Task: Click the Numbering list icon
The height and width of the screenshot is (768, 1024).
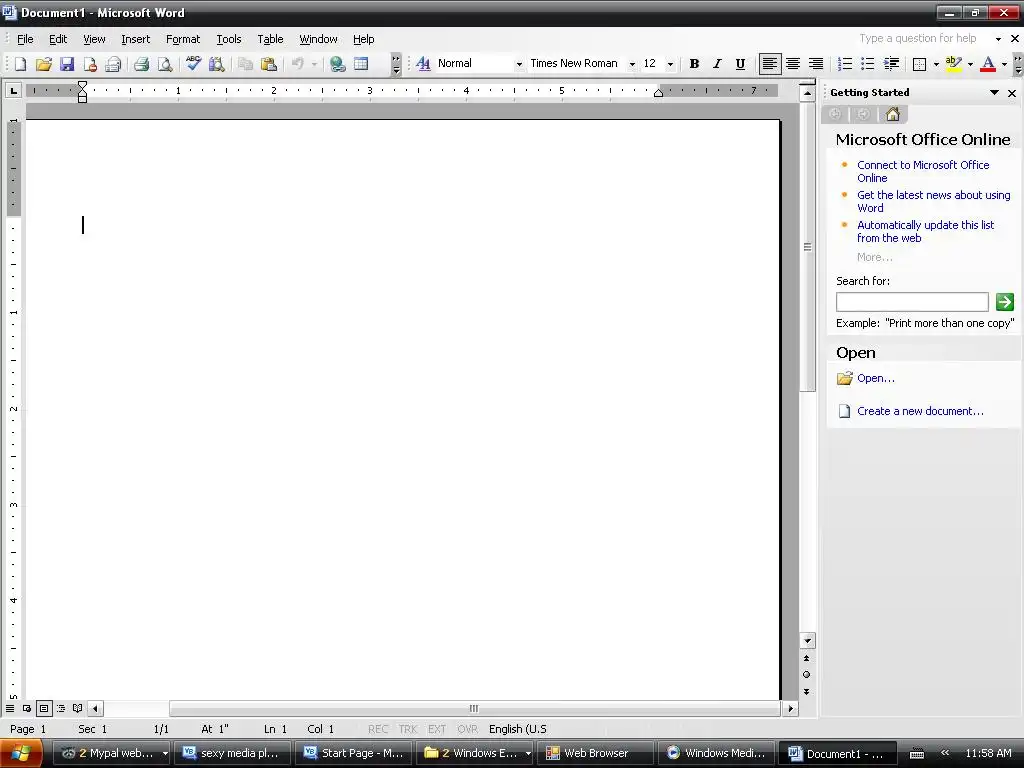Action: click(844, 64)
